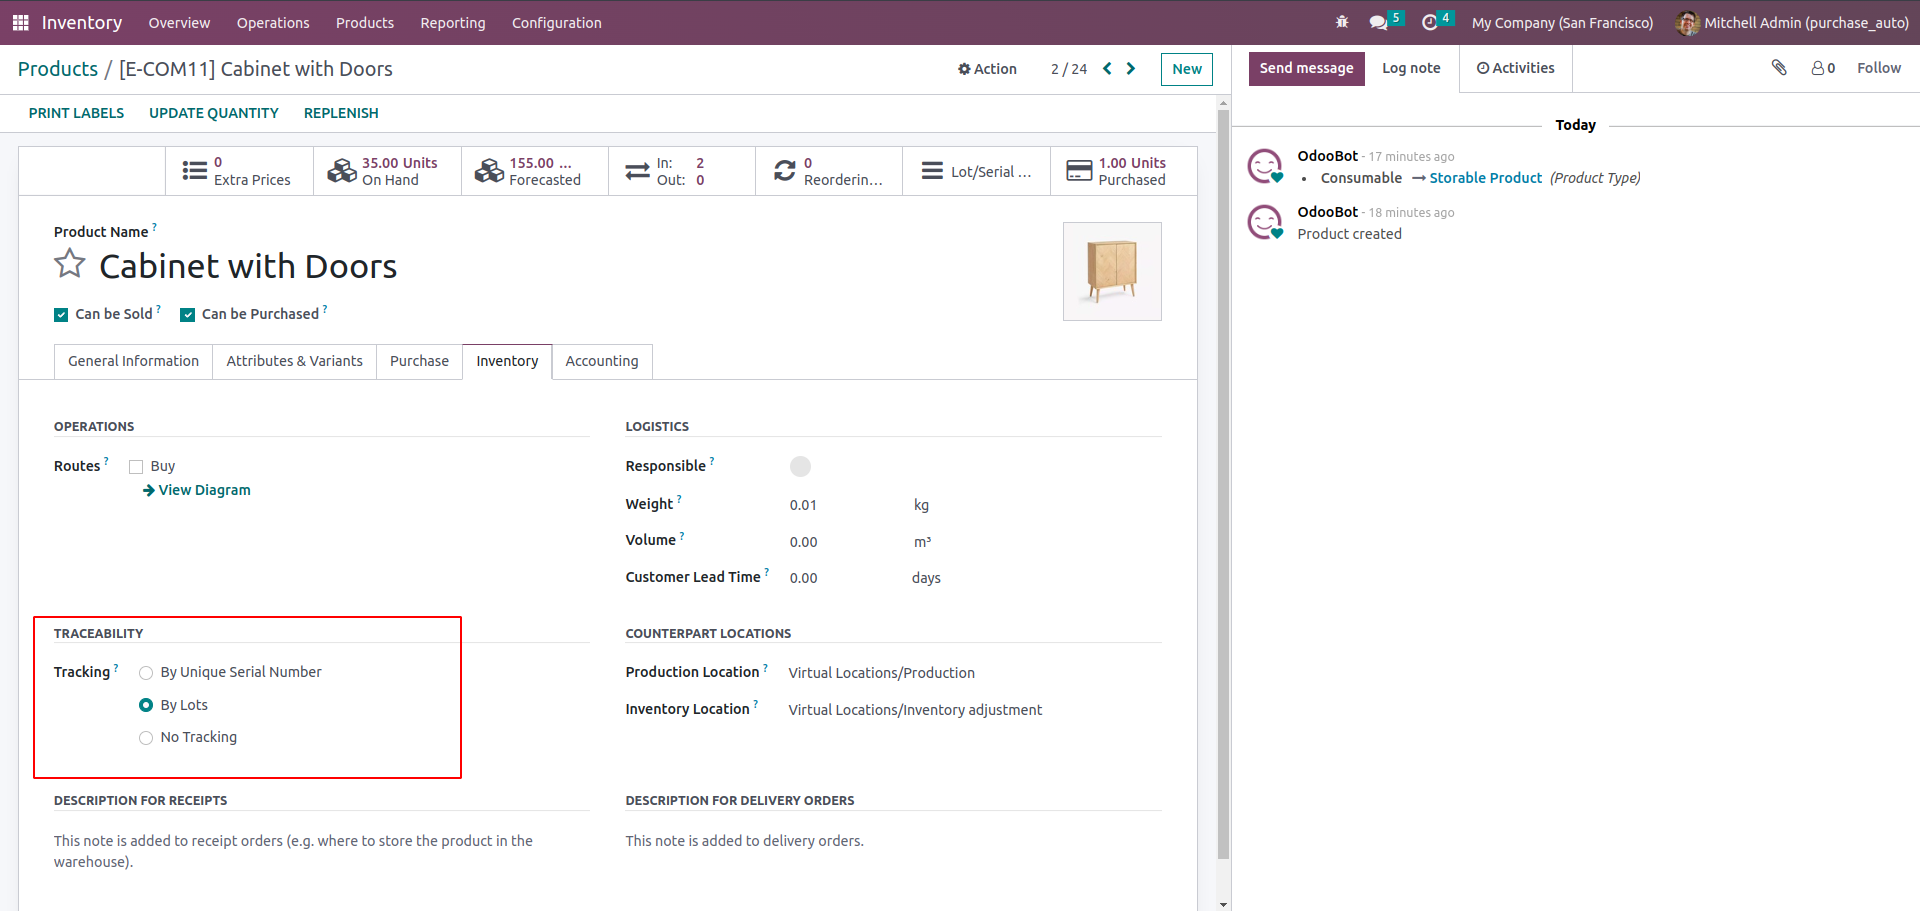The width and height of the screenshot is (1920, 911).
Task: Go to next product record arrow
Action: [x=1131, y=69]
